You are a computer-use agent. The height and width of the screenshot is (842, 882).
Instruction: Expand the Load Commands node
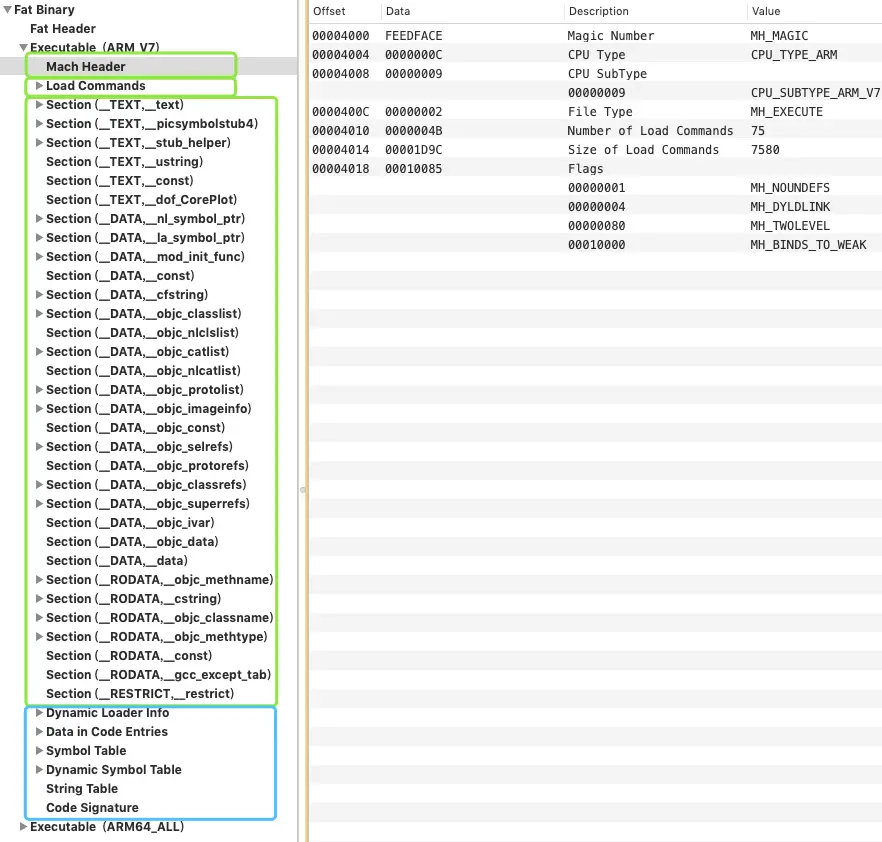click(39, 85)
